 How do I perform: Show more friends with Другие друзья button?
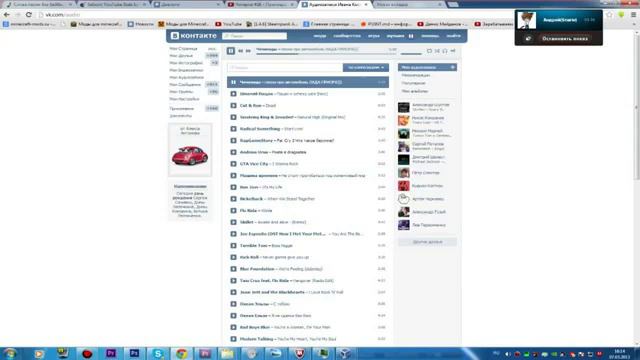click(x=427, y=242)
